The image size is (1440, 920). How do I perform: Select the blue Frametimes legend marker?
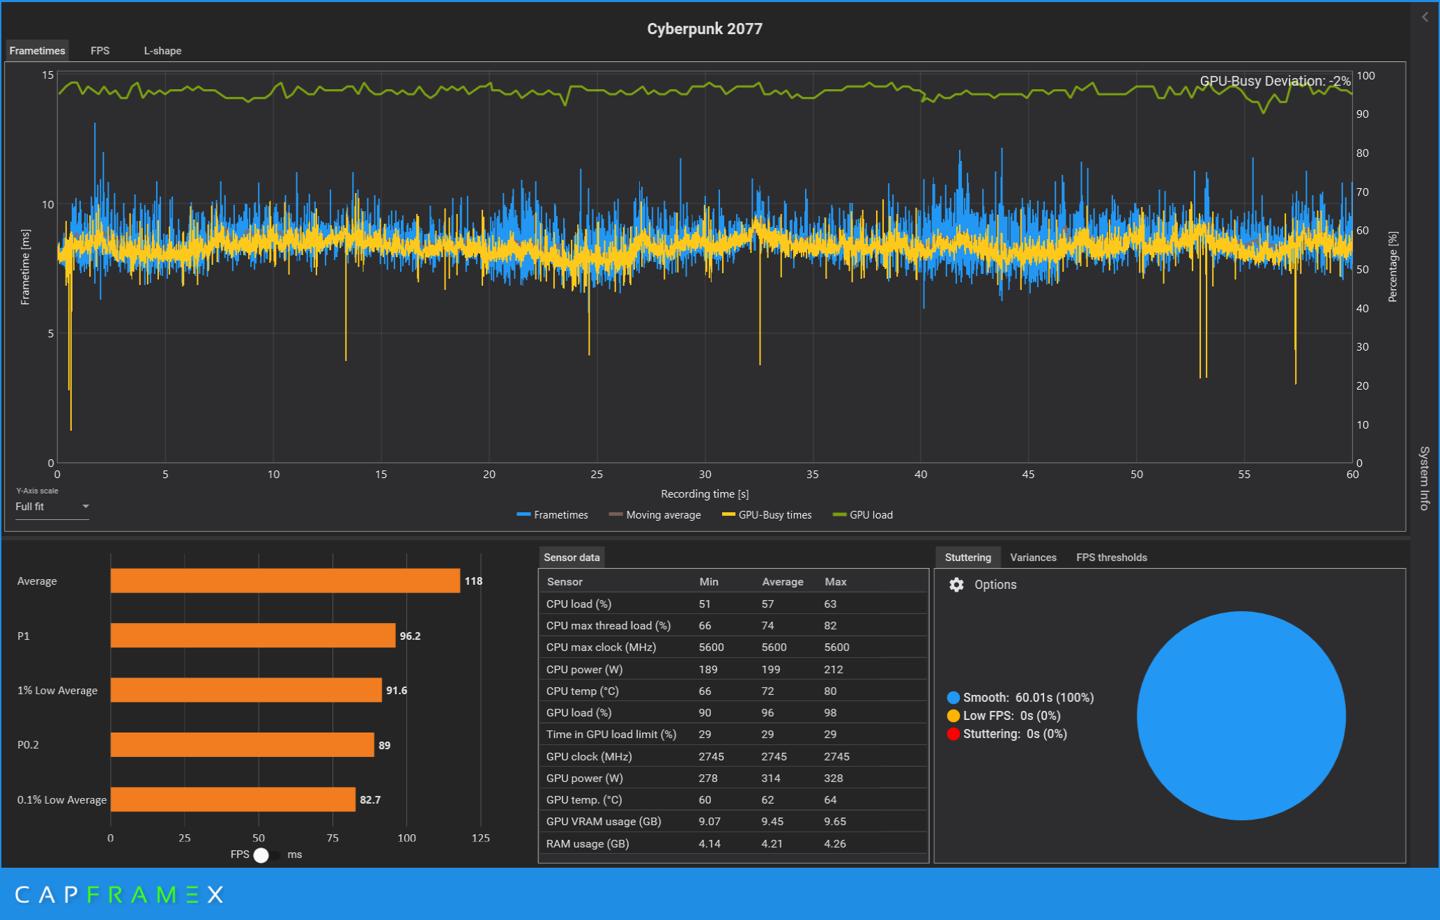524,514
